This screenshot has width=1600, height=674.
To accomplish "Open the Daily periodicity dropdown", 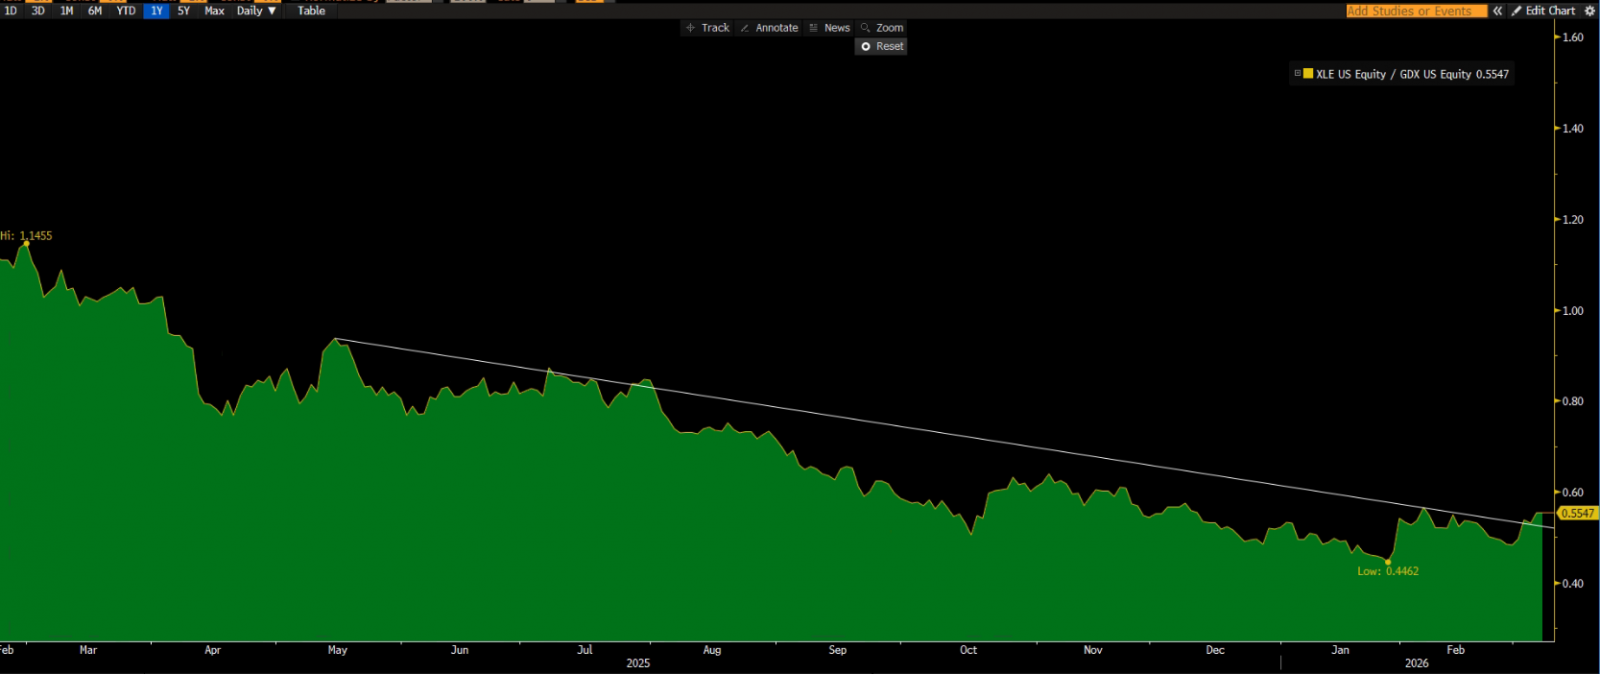I will [x=256, y=11].
